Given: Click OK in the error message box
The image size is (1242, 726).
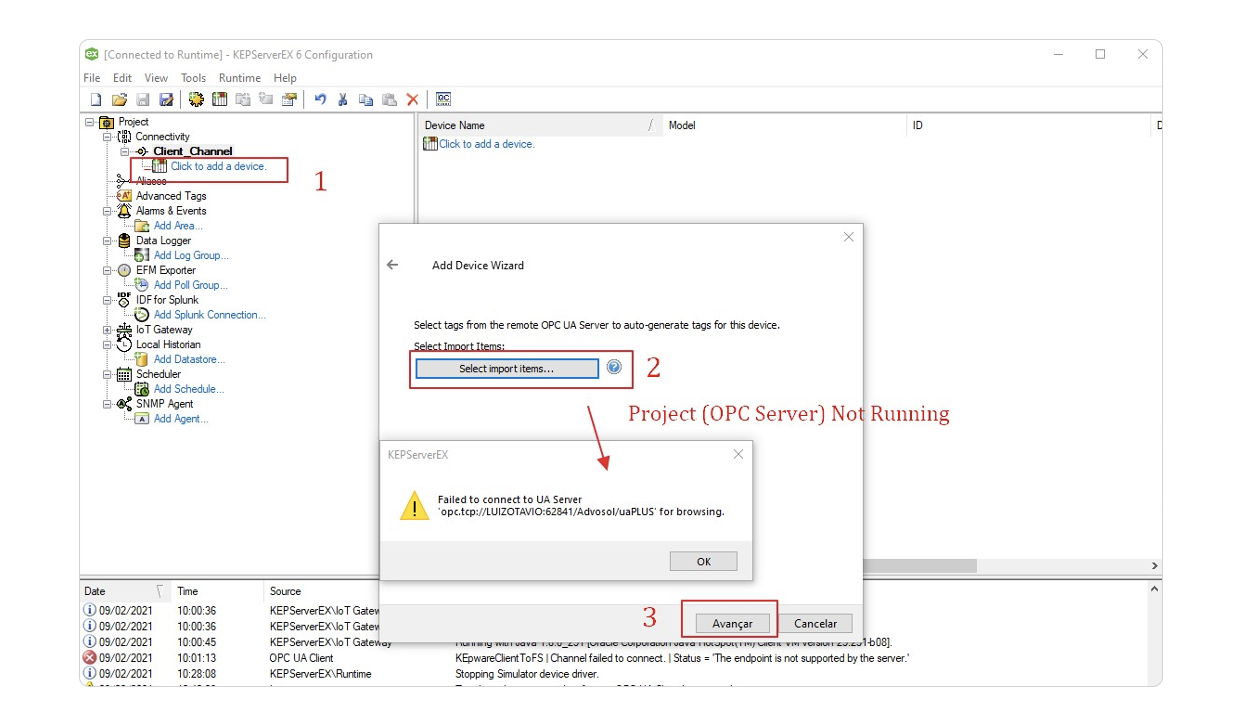Looking at the screenshot, I should 704,561.
